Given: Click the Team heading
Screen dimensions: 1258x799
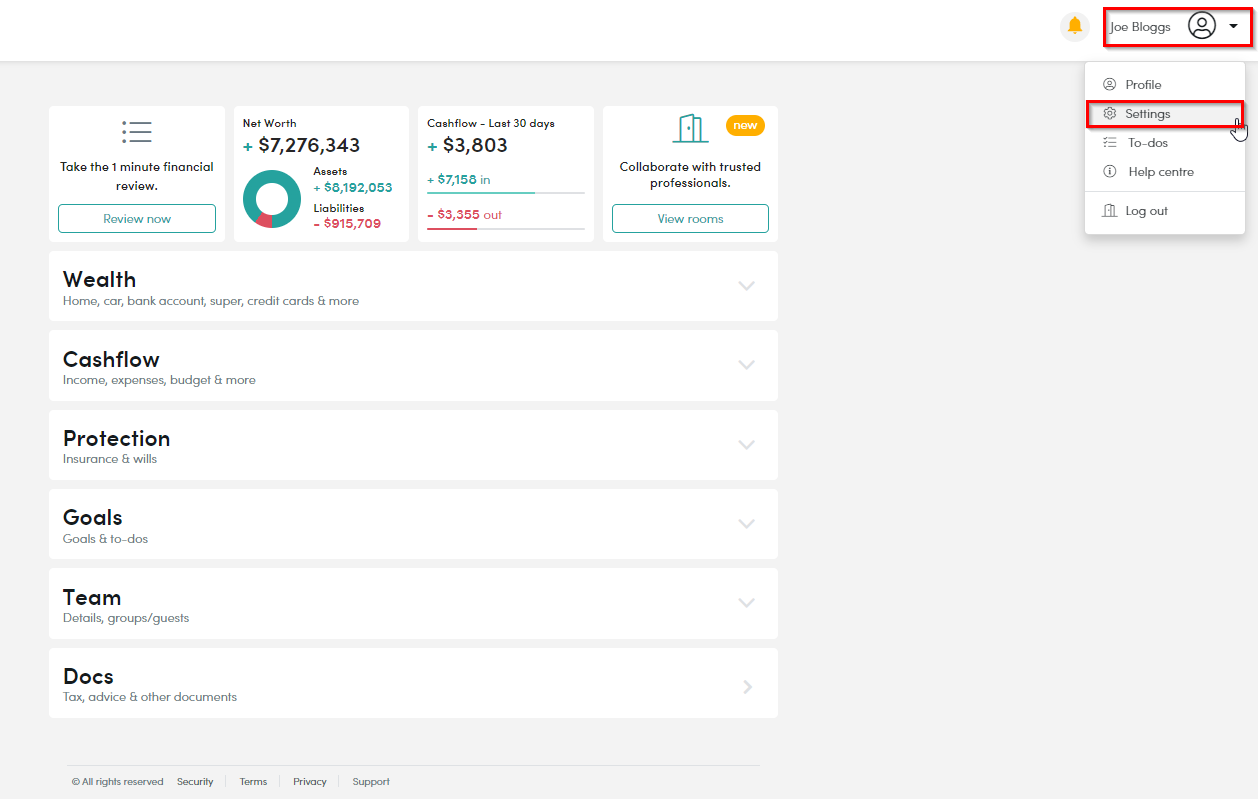Looking at the screenshot, I should tap(92, 597).
